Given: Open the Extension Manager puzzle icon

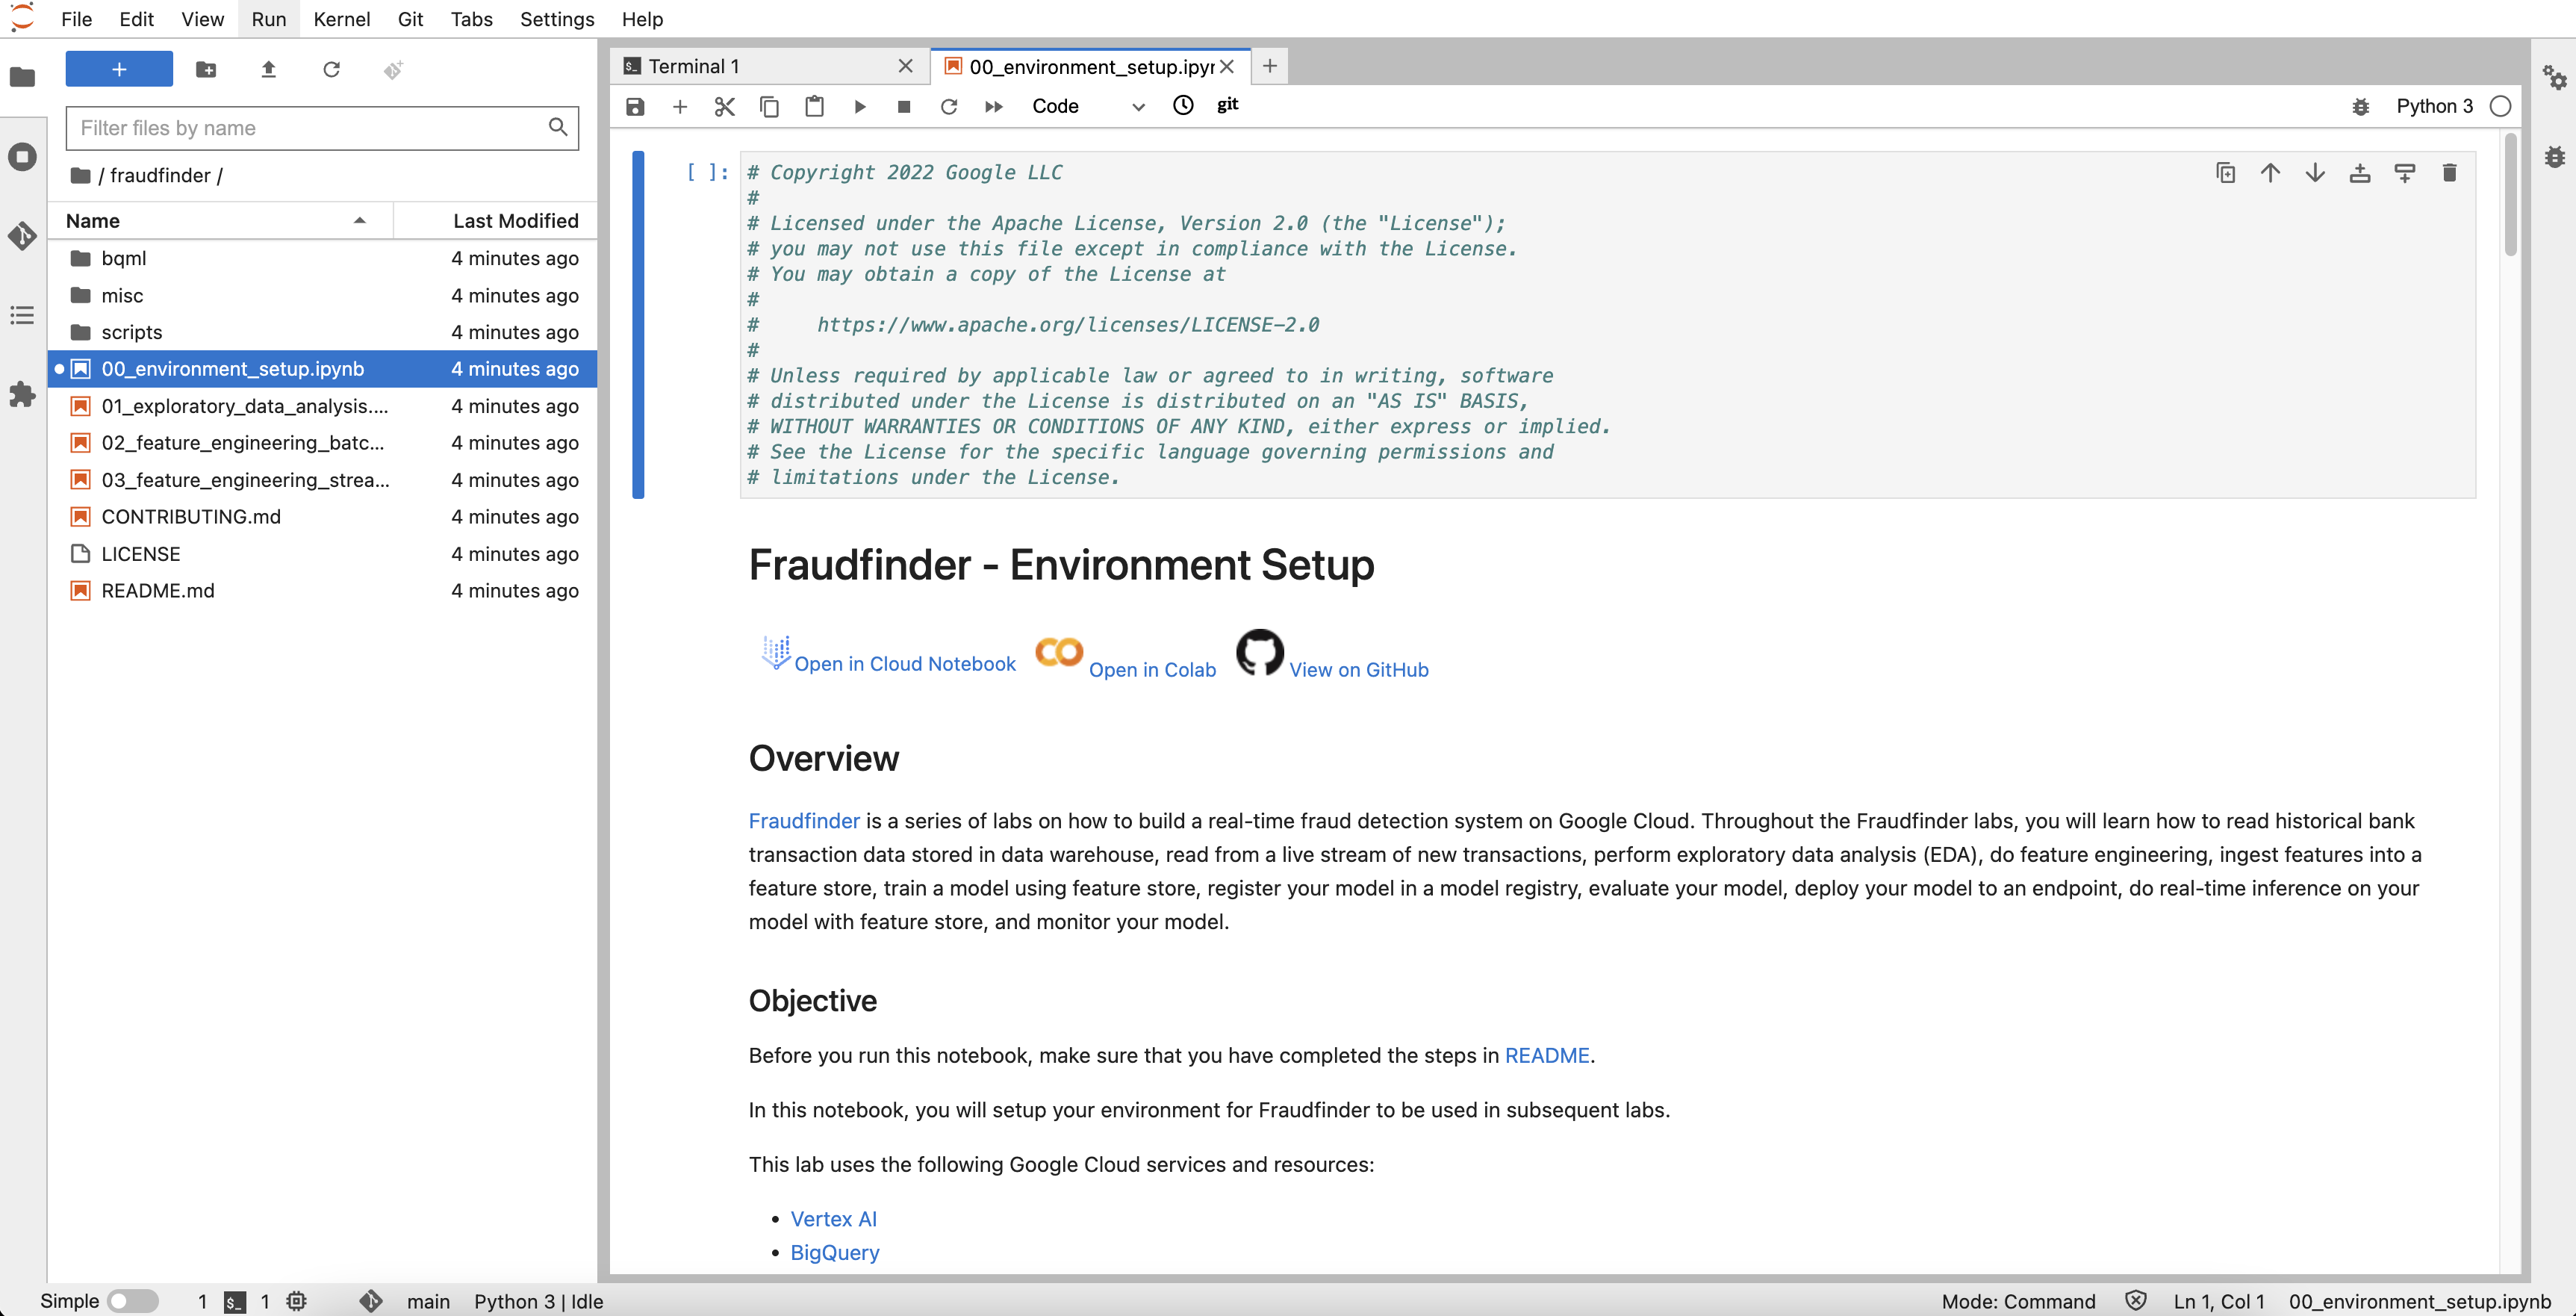Looking at the screenshot, I should (22, 394).
